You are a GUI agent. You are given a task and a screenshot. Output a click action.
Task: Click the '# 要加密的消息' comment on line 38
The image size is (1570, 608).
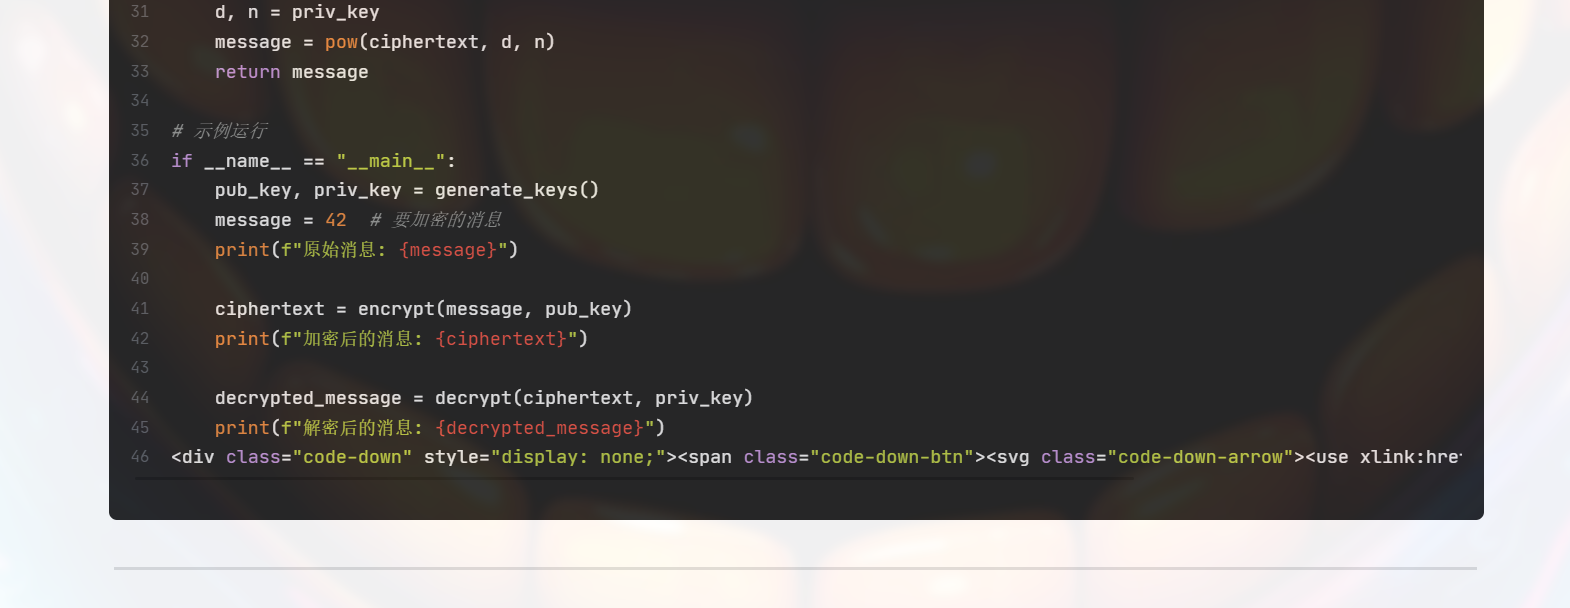436,220
